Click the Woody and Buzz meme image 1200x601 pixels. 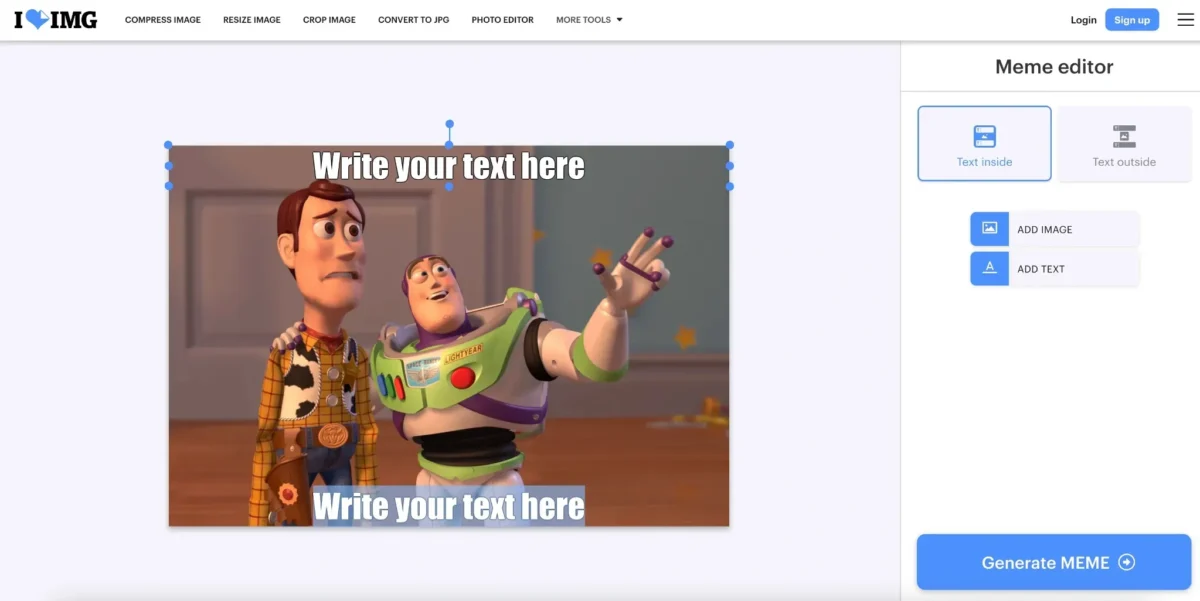click(x=449, y=336)
